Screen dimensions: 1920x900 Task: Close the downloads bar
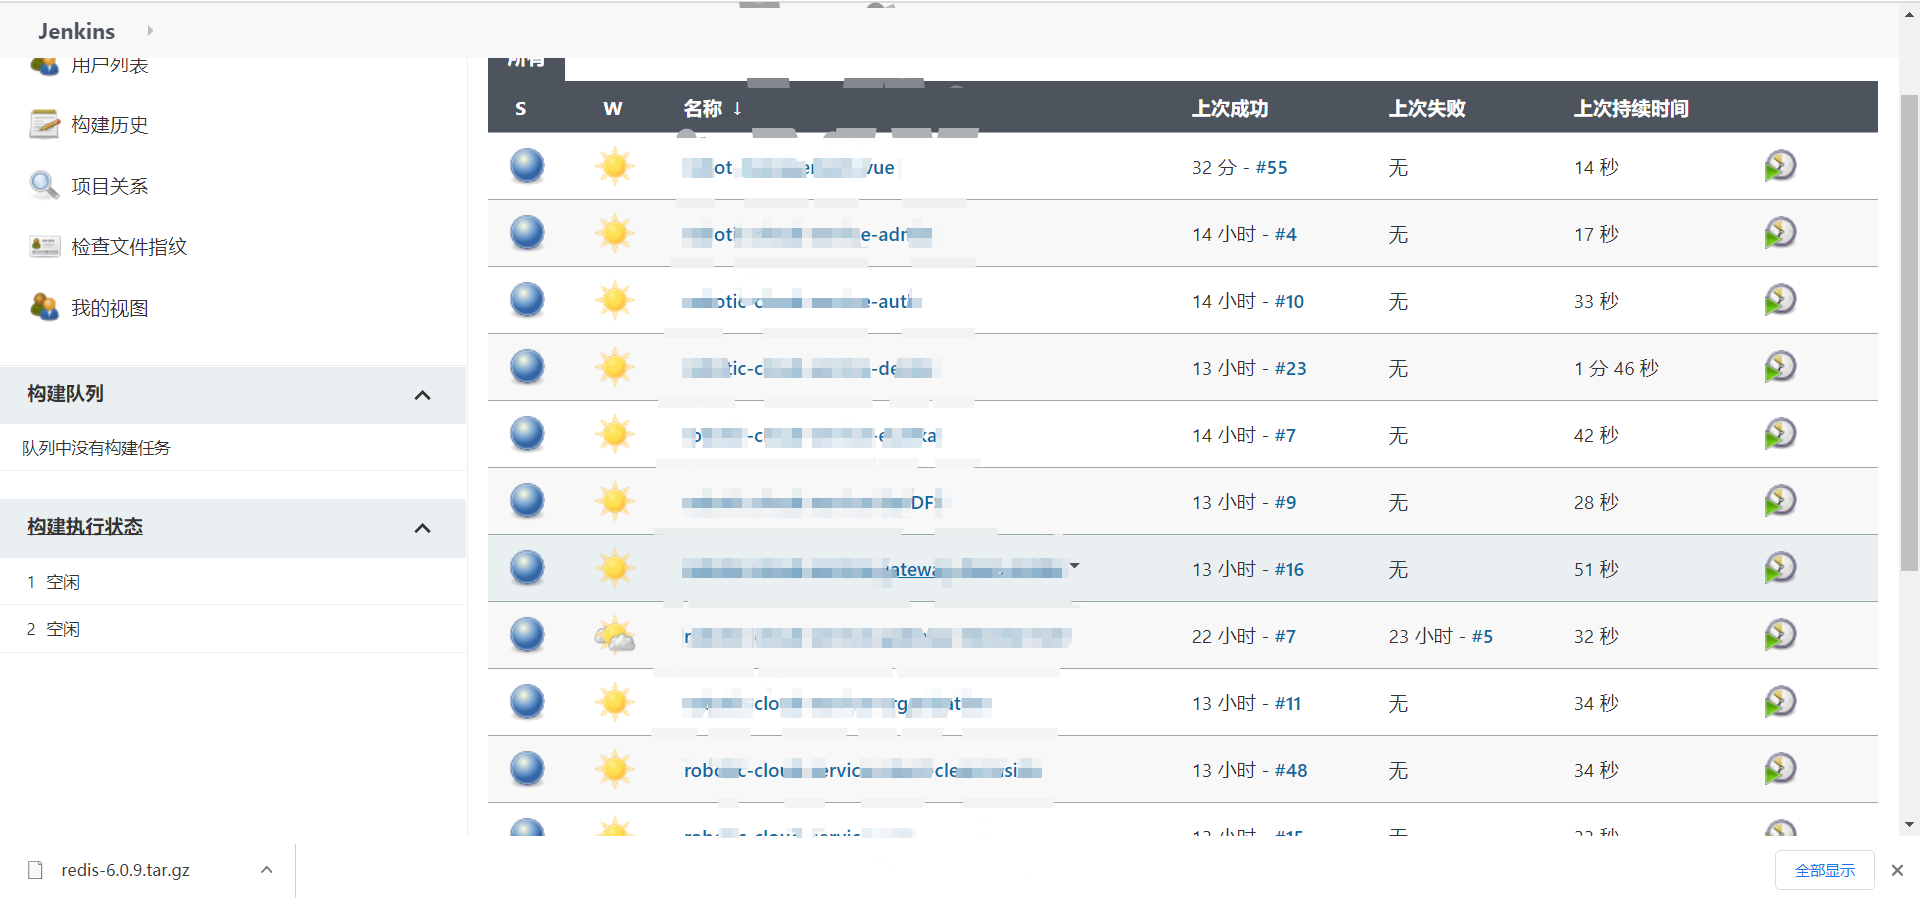tap(1897, 870)
